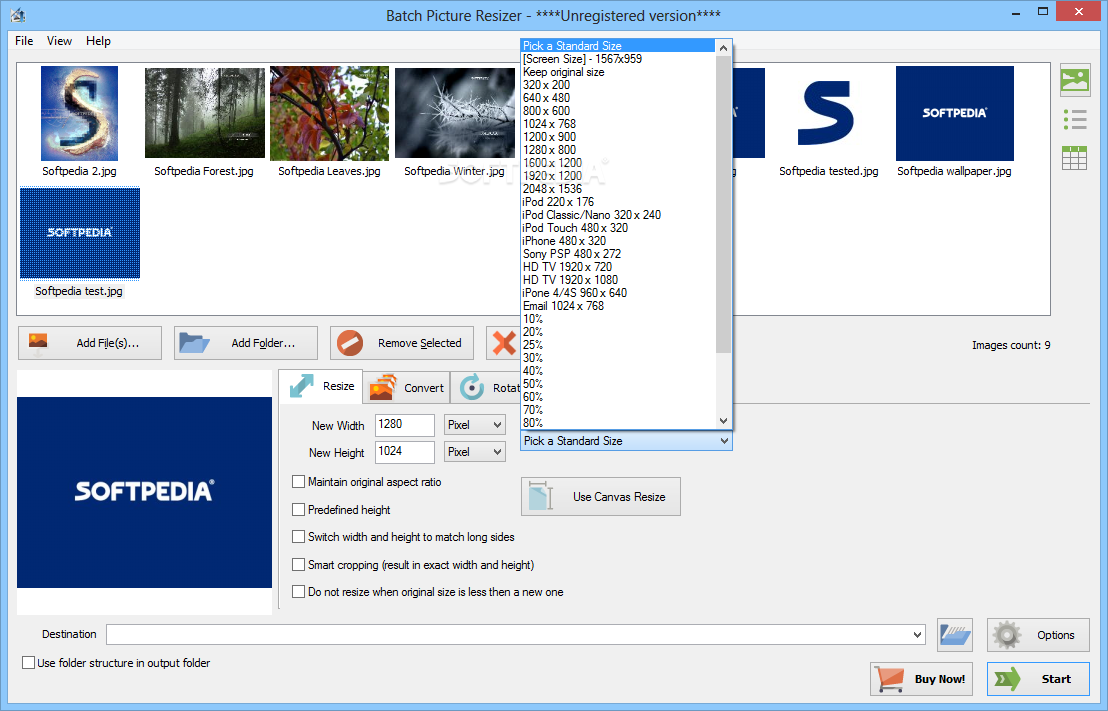Select 50% scale option in list

(618, 384)
